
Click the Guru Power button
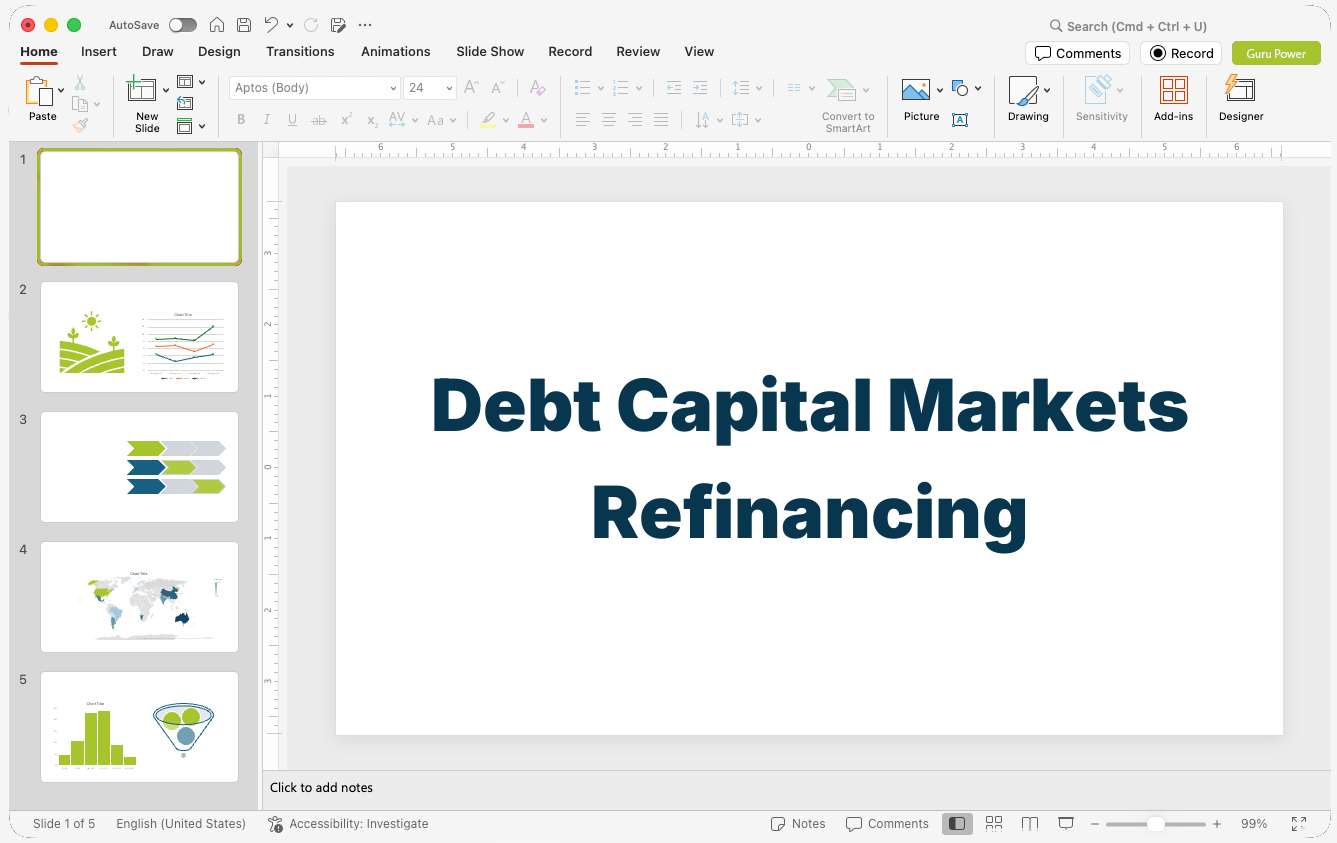pos(1276,53)
